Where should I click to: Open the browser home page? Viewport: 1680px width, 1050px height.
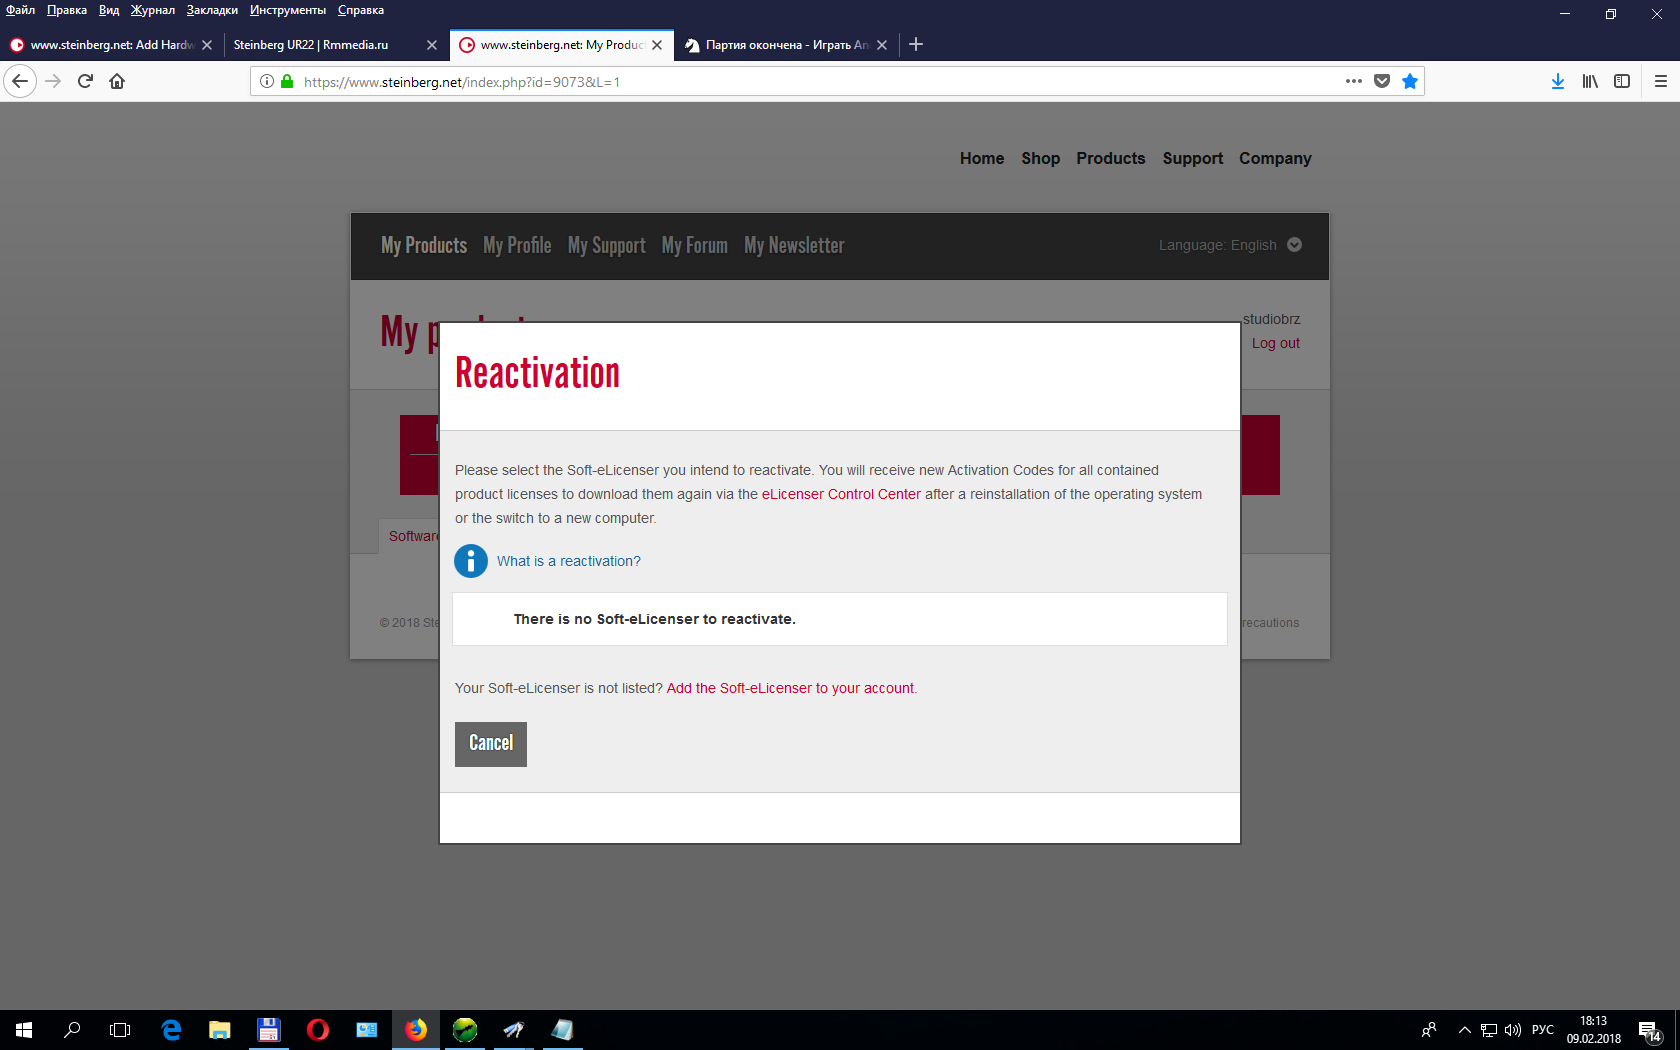tap(117, 81)
